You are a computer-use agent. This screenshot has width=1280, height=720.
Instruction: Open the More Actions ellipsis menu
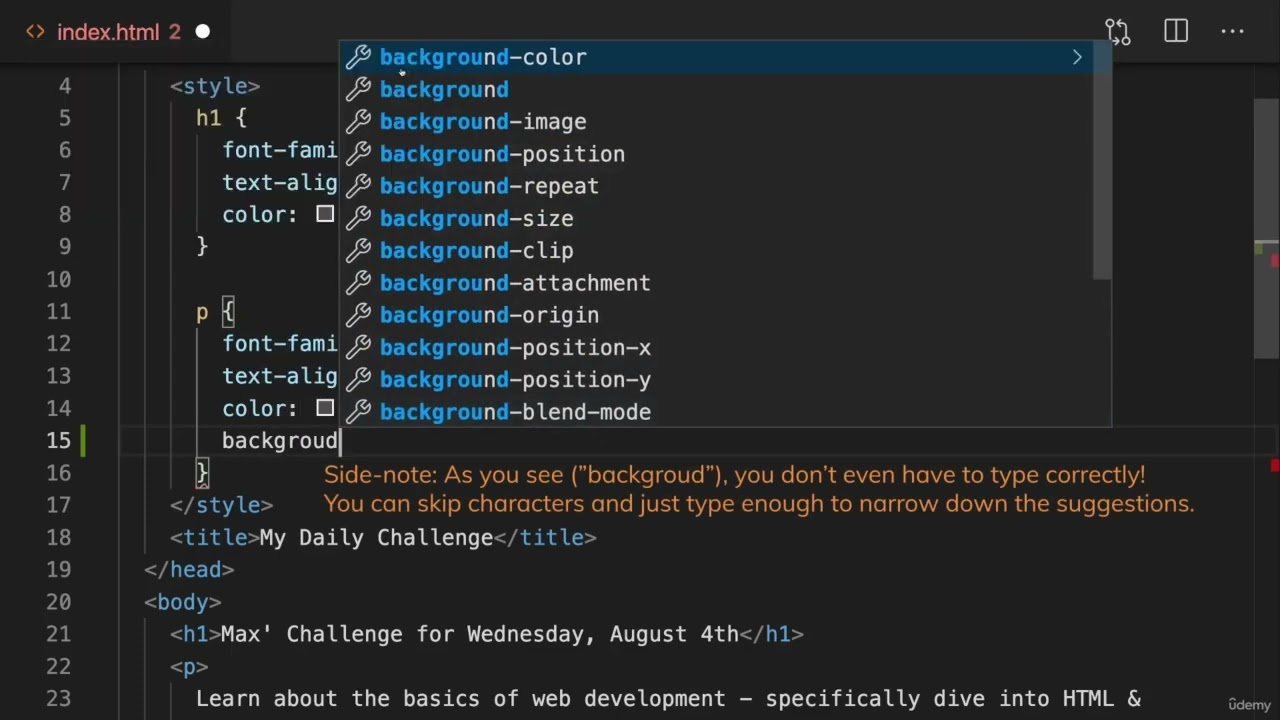pyautogui.click(x=1233, y=32)
